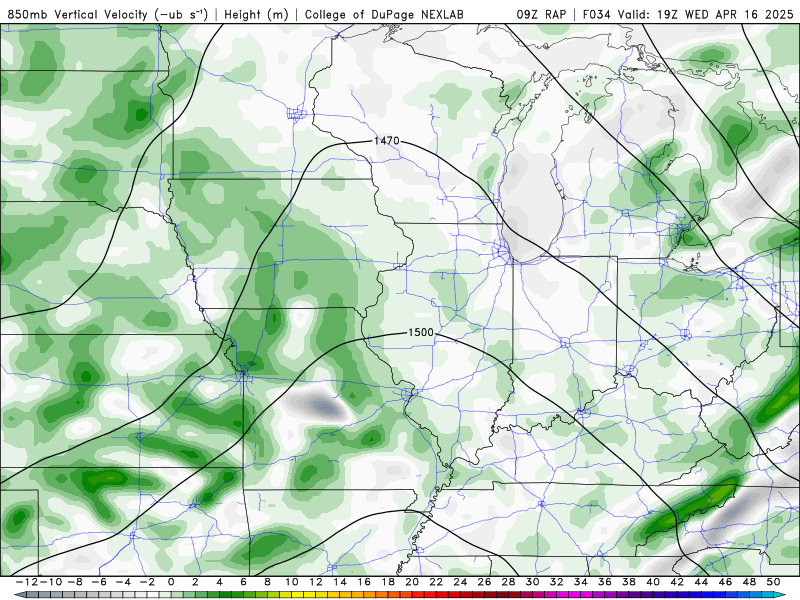
Task: Click the 38 value on the color scale
Action: (629, 582)
